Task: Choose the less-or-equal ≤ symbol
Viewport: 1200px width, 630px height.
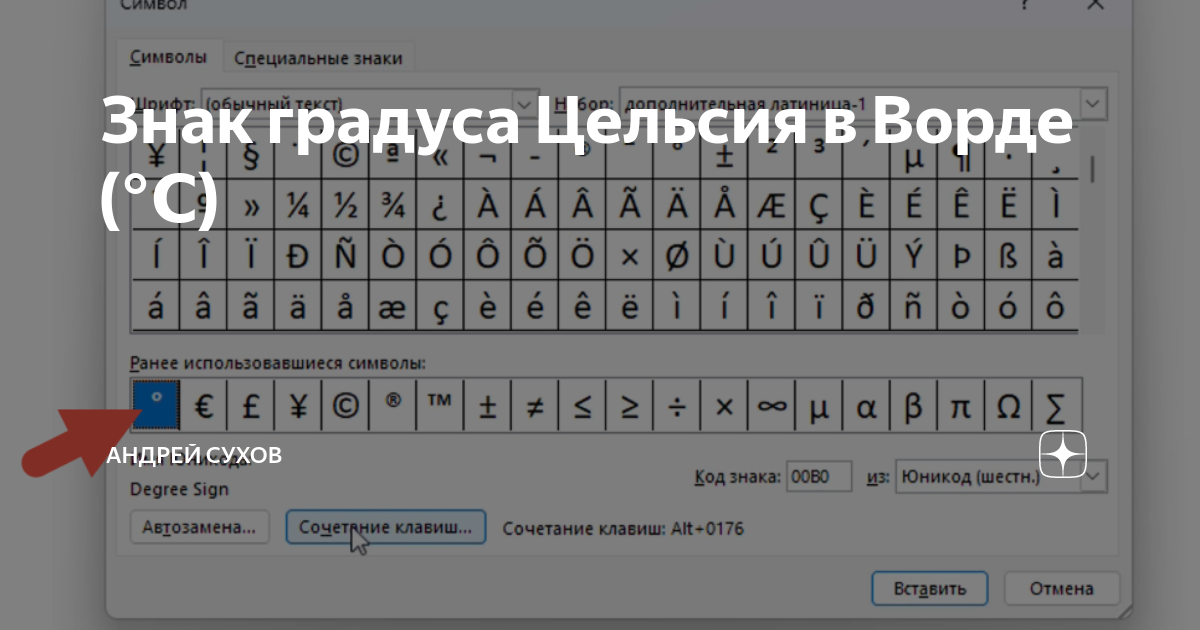Action: pos(582,406)
